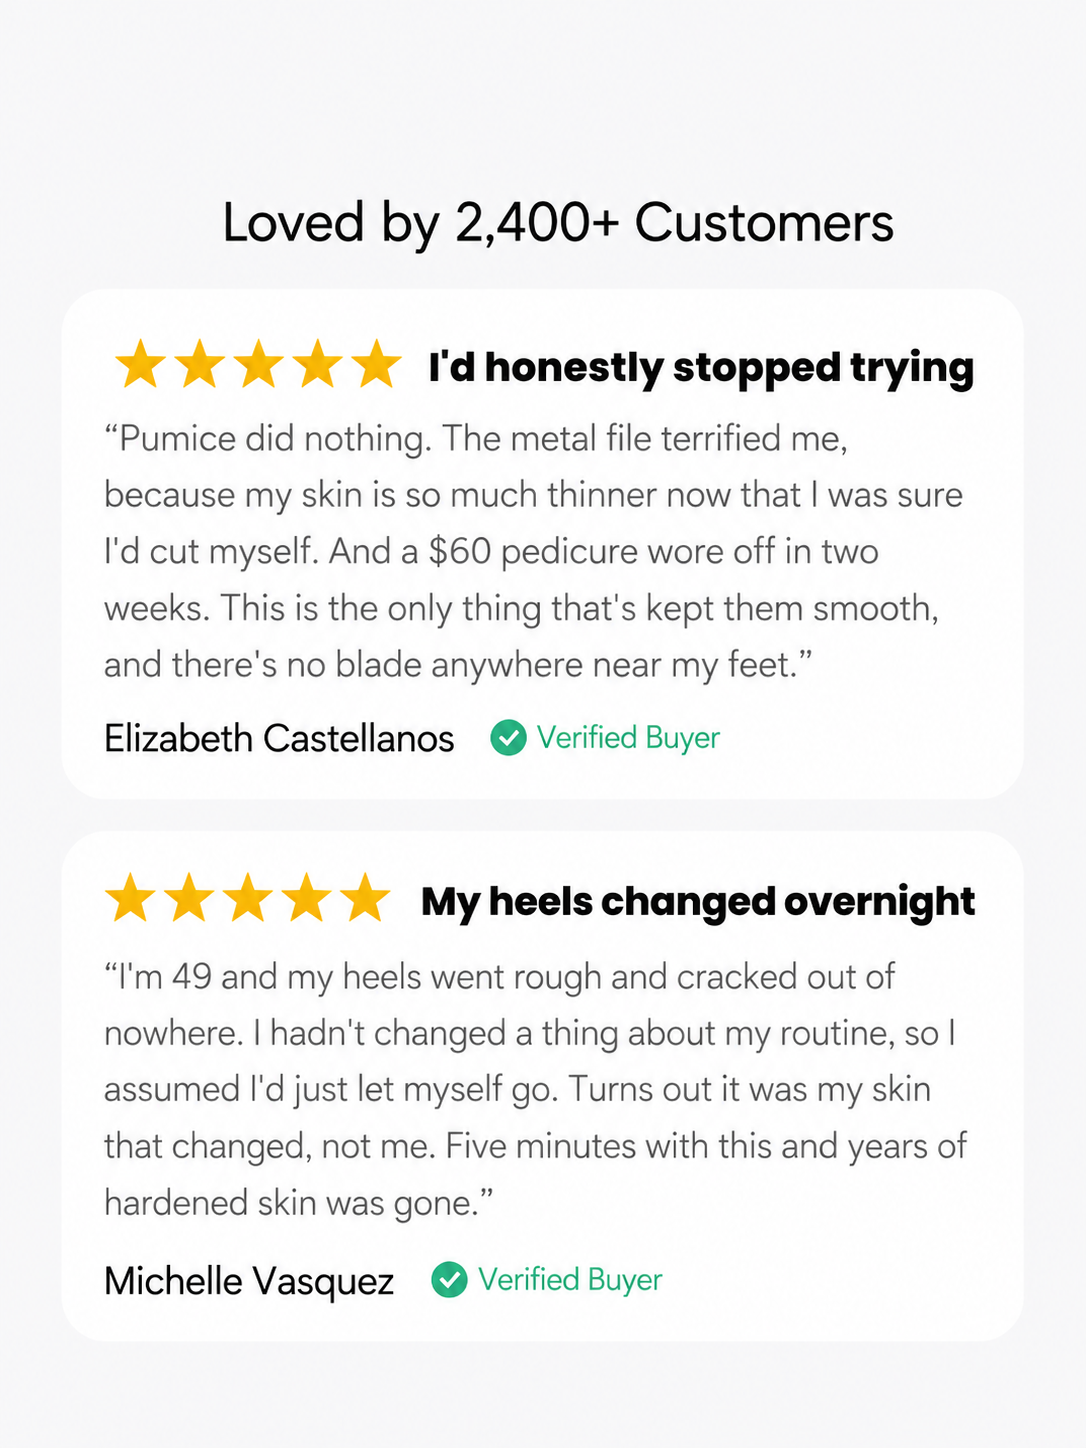Click fifth star of Michelle's review rating
The width and height of the screenshot is (1086, 1448).
pyautogui.click(x=365, y=898)
